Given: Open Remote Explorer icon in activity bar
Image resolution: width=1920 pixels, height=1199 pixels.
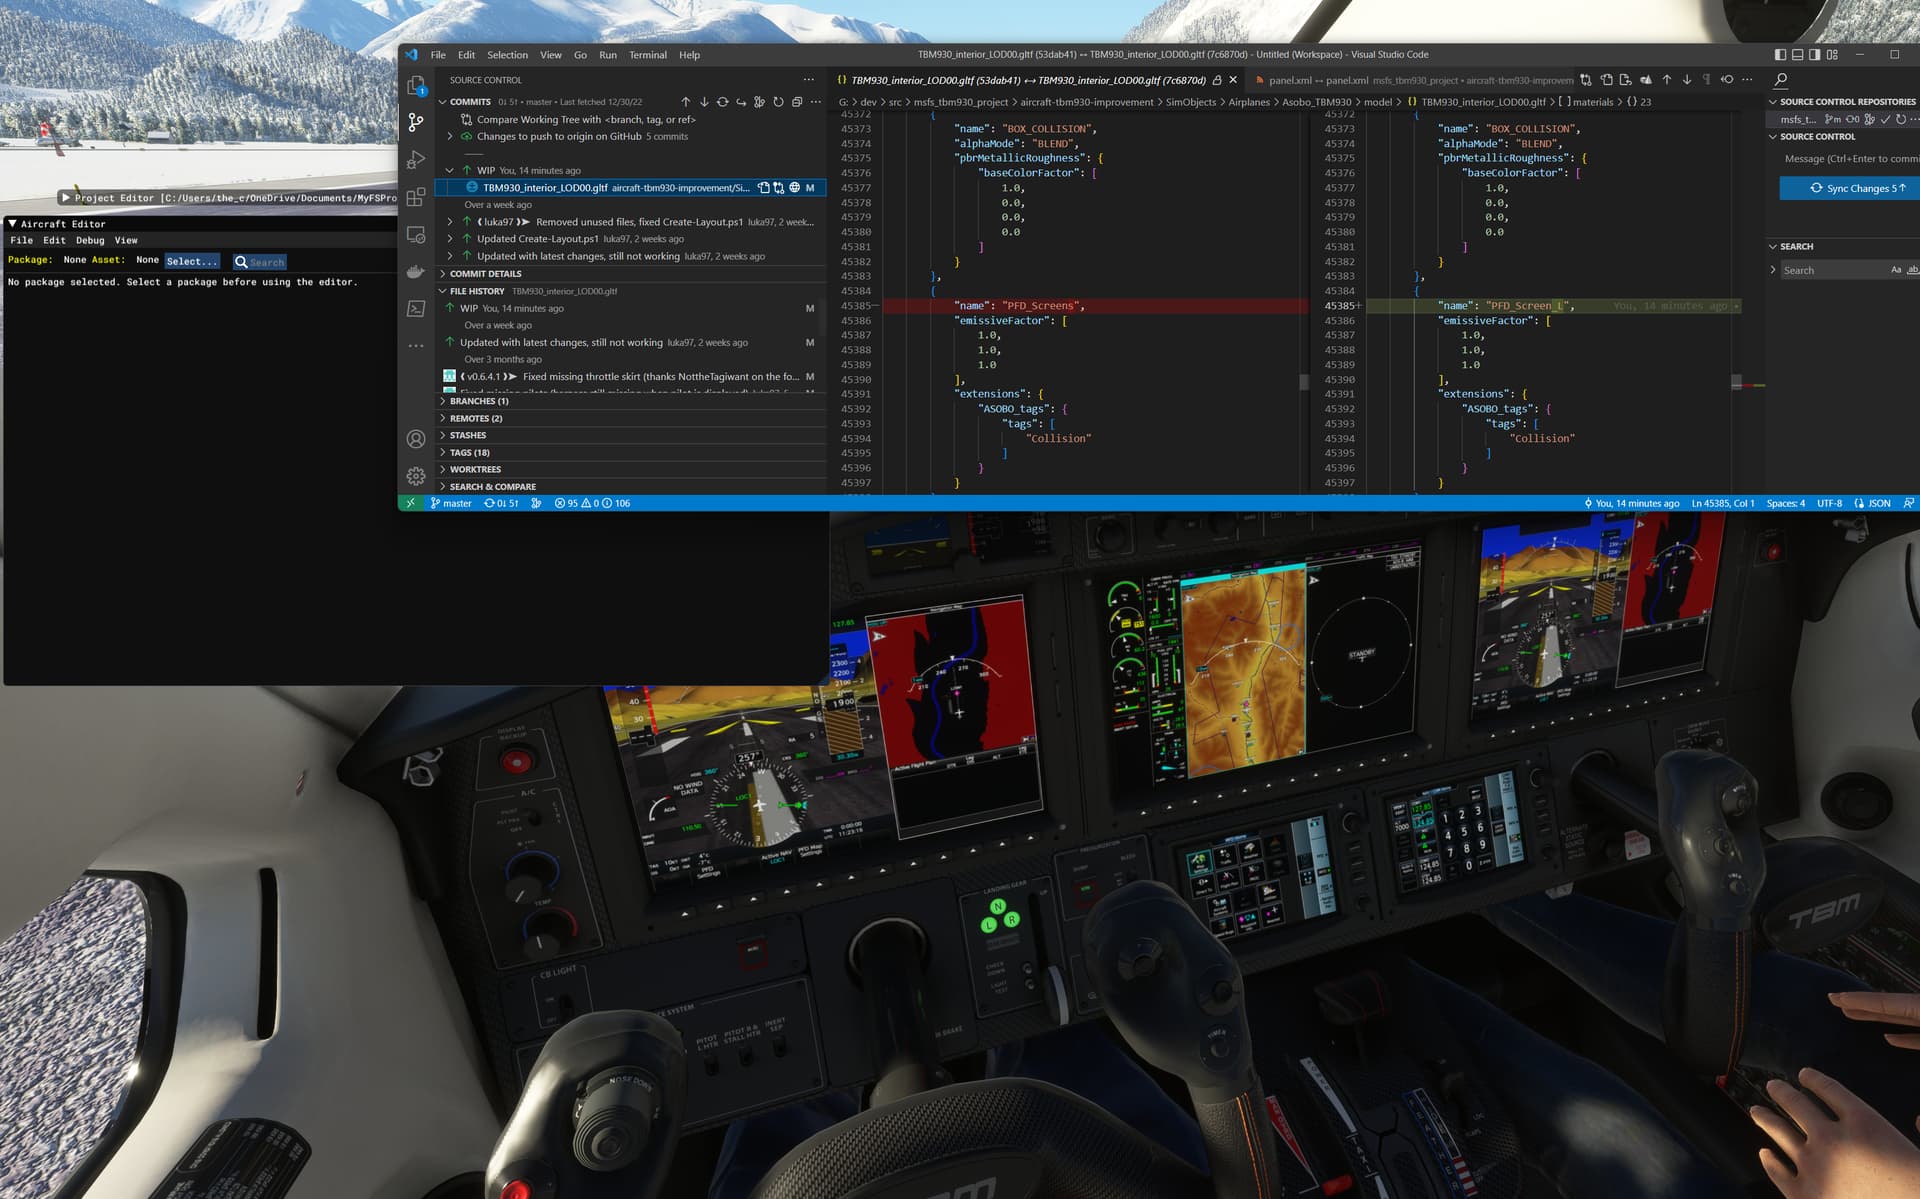Looking at the screenshot, I should click(416, 235).
